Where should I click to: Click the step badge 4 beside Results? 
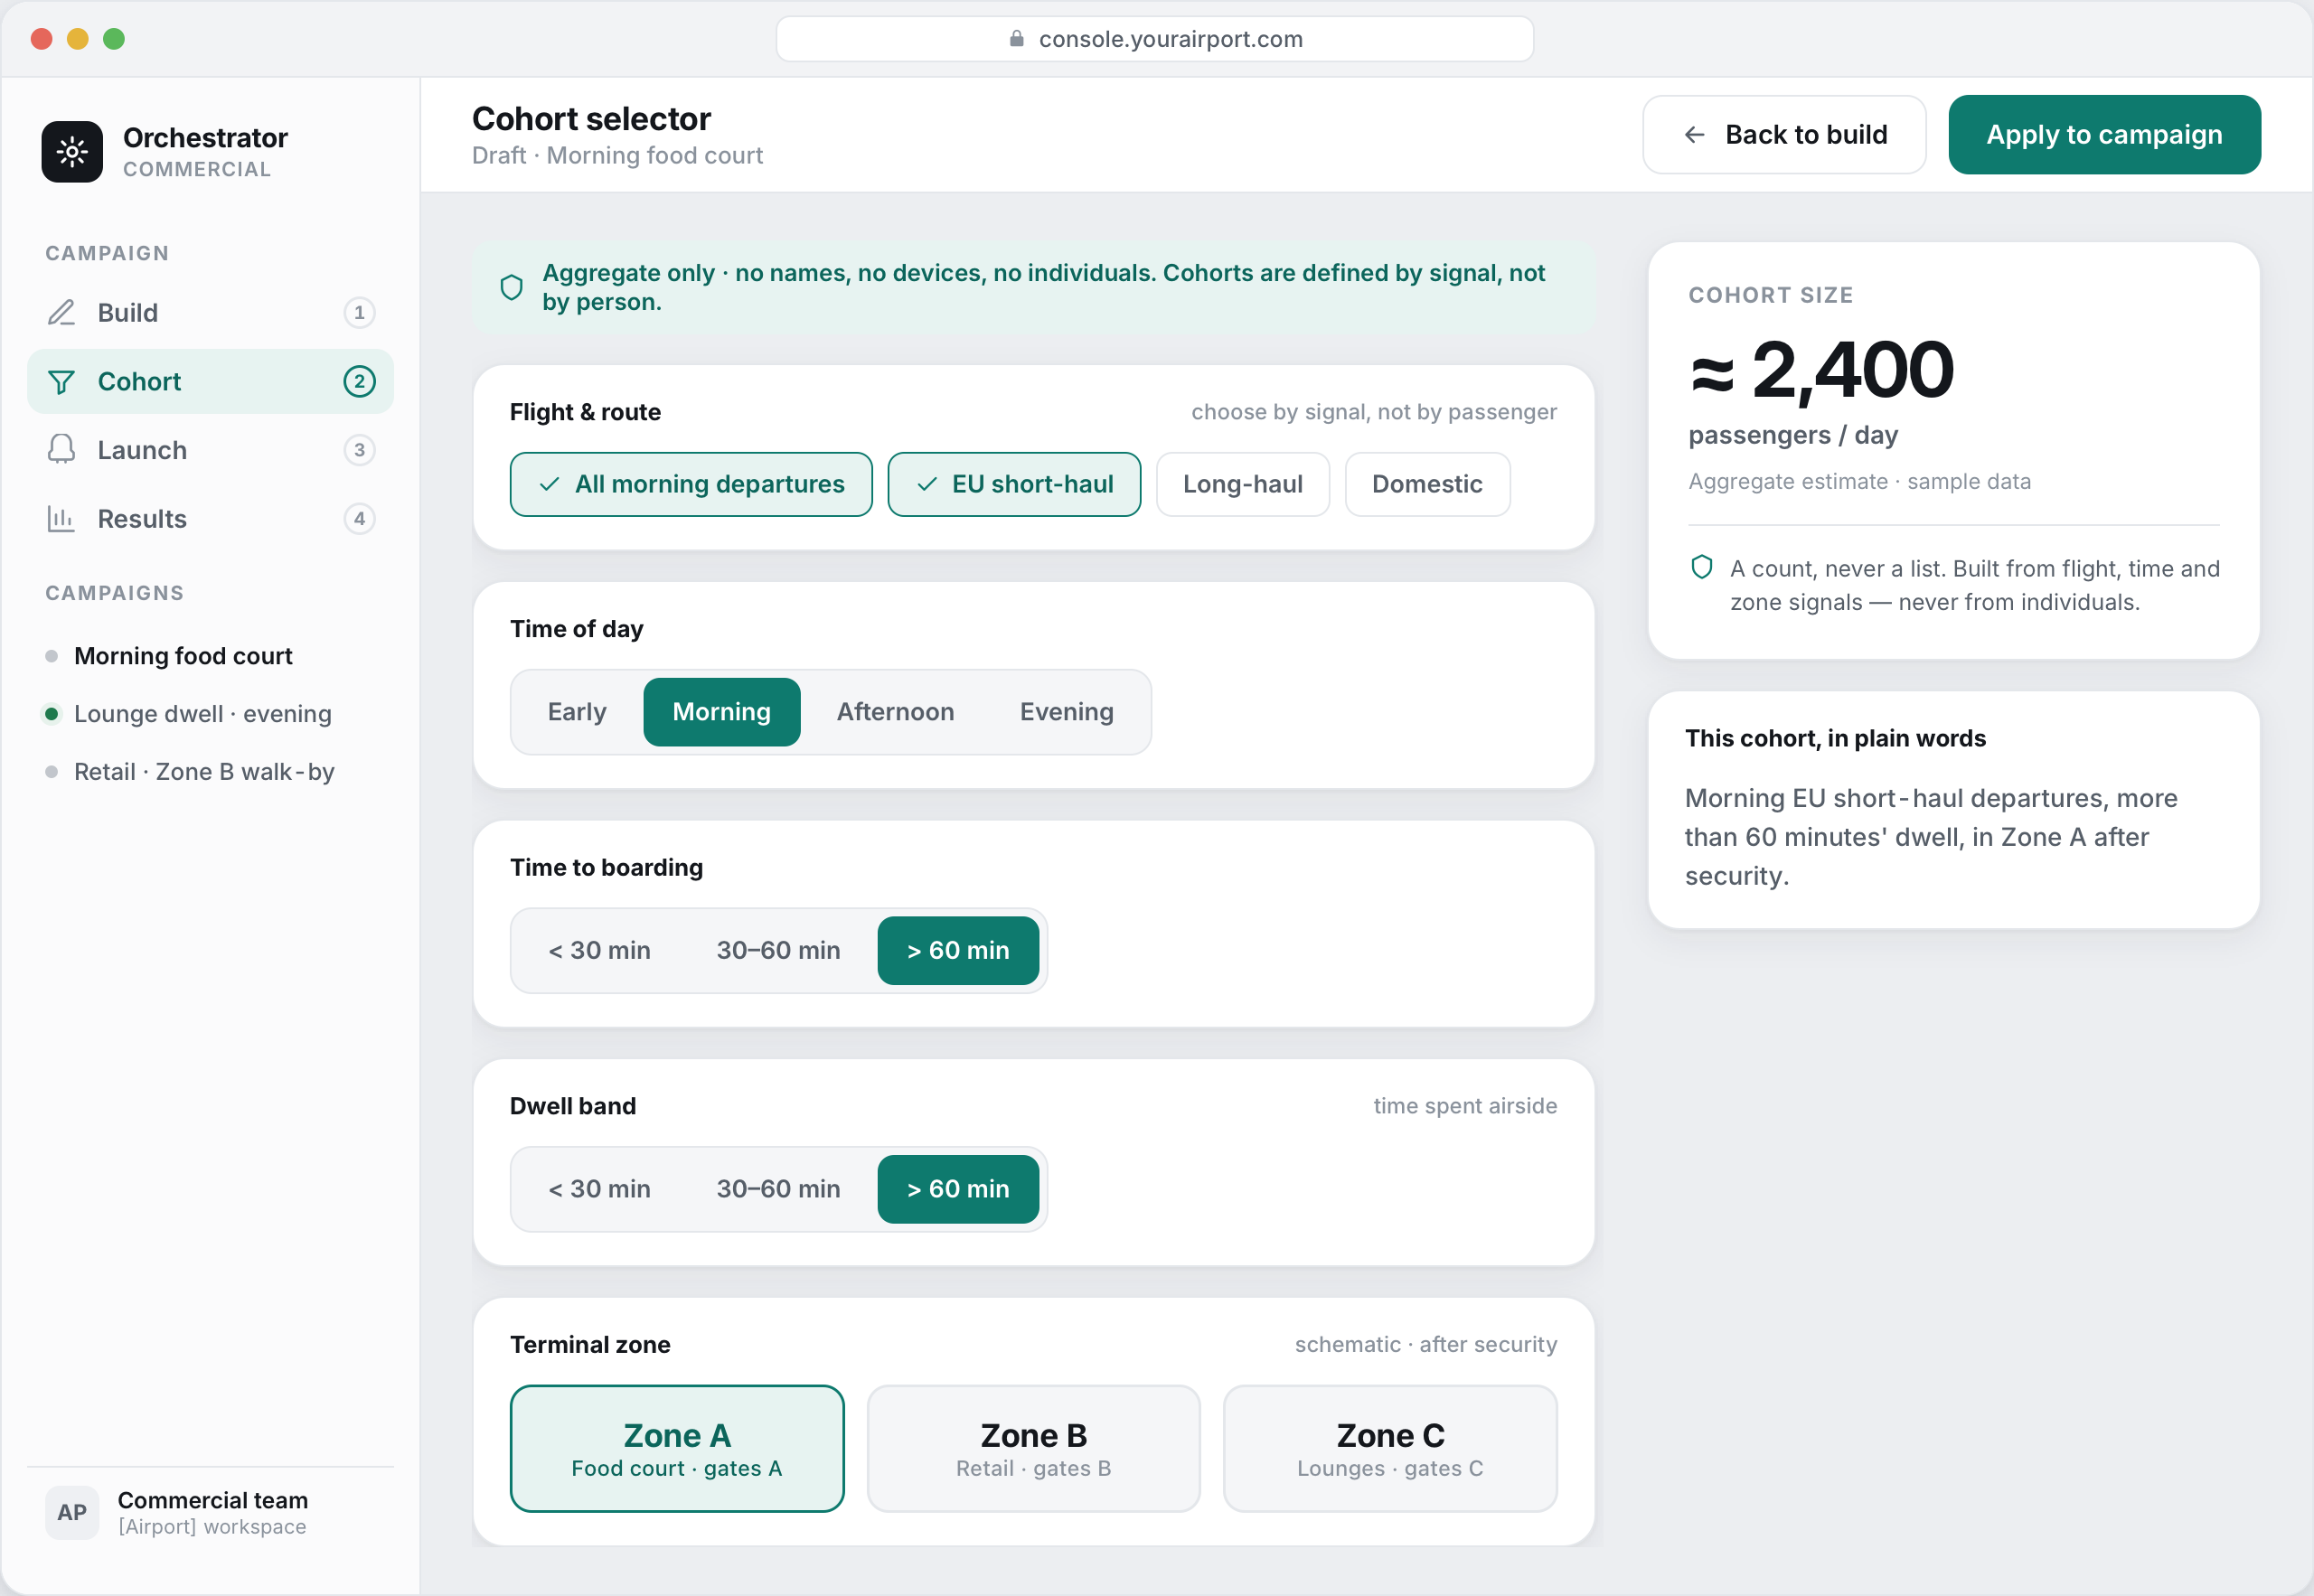coord(359,519)
